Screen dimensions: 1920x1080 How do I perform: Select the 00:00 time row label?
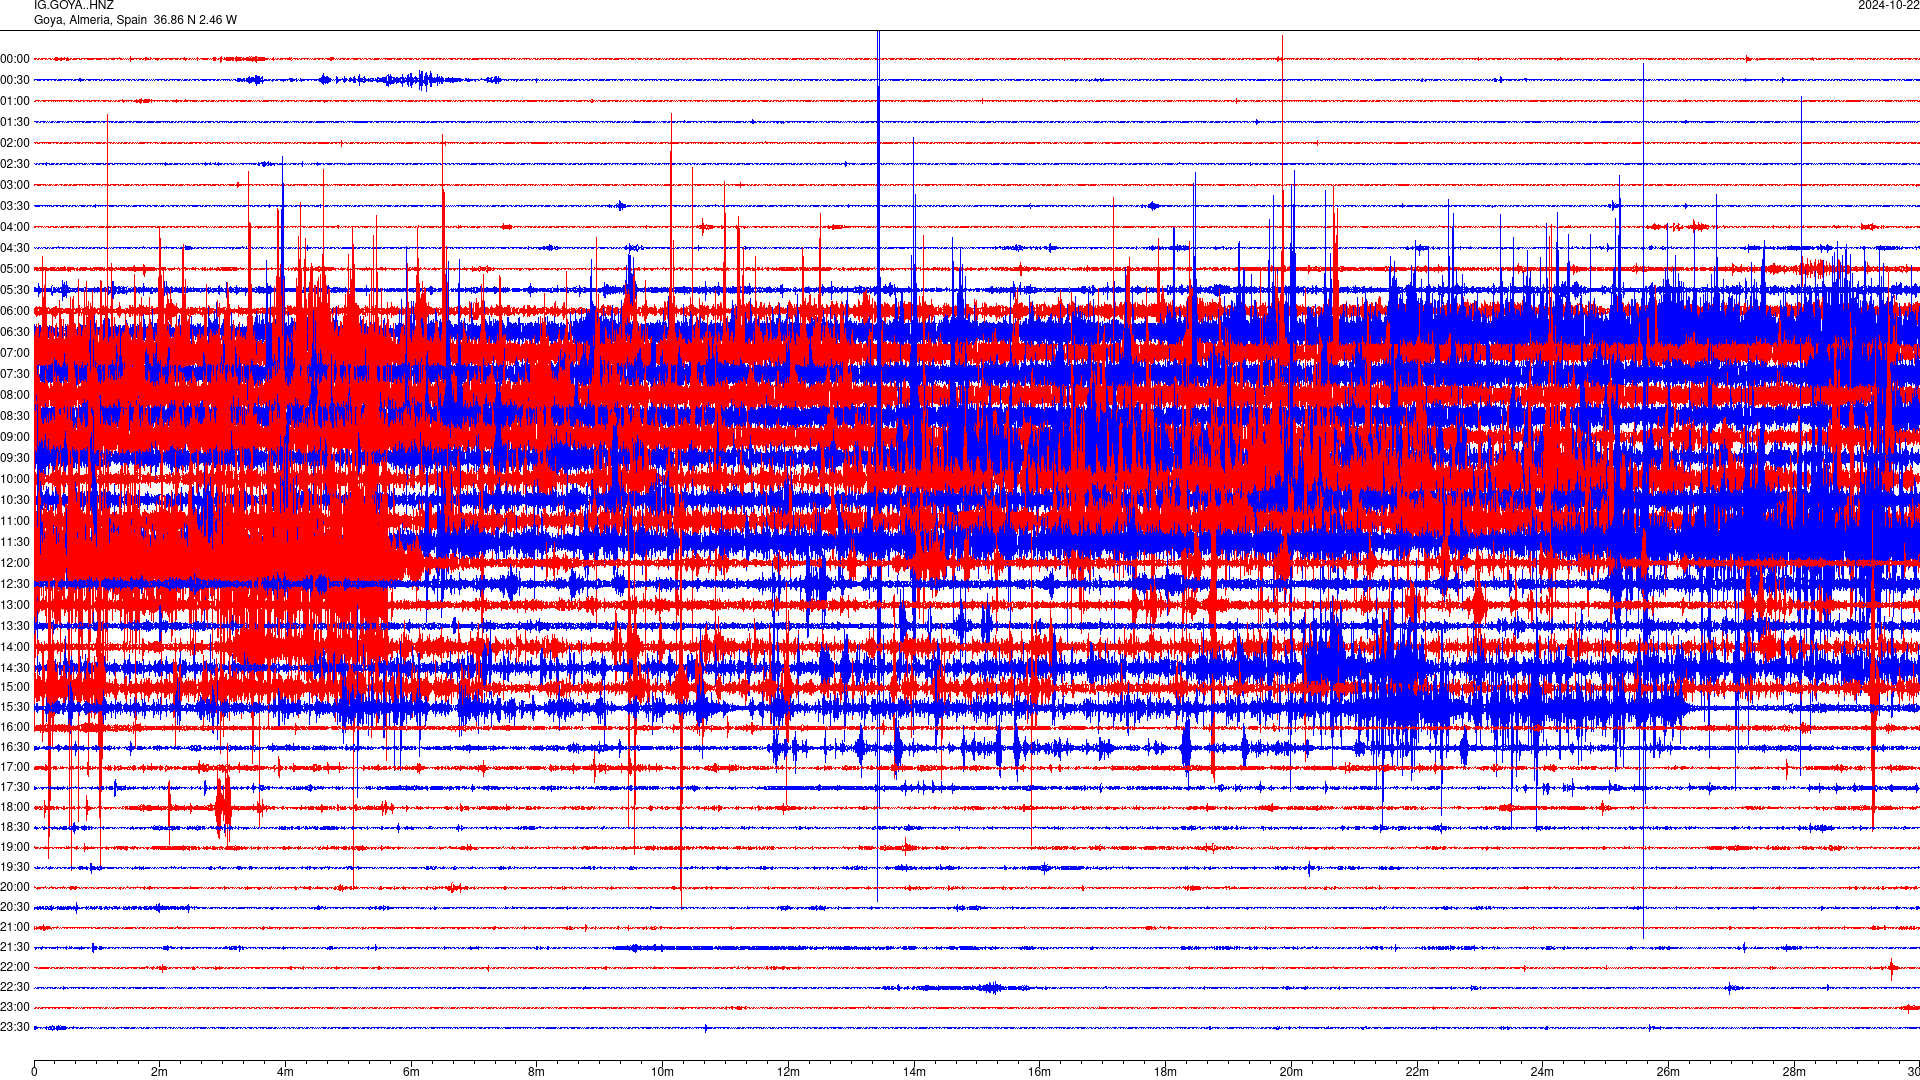point(15,59)
